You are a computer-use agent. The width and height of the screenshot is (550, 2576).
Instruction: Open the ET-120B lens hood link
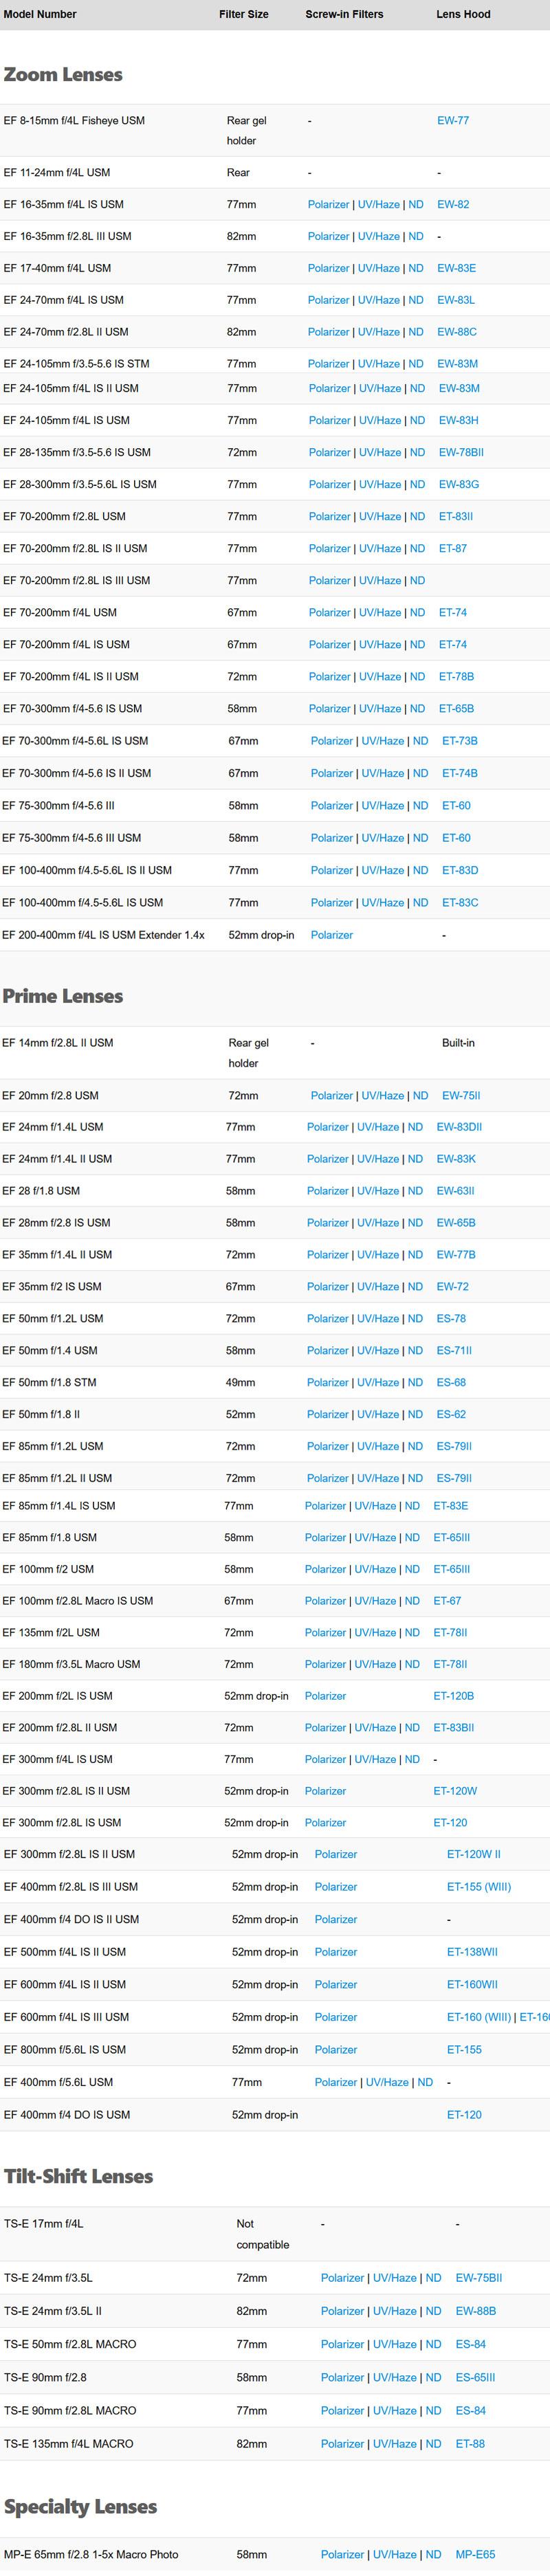[x=453, y=1696]
